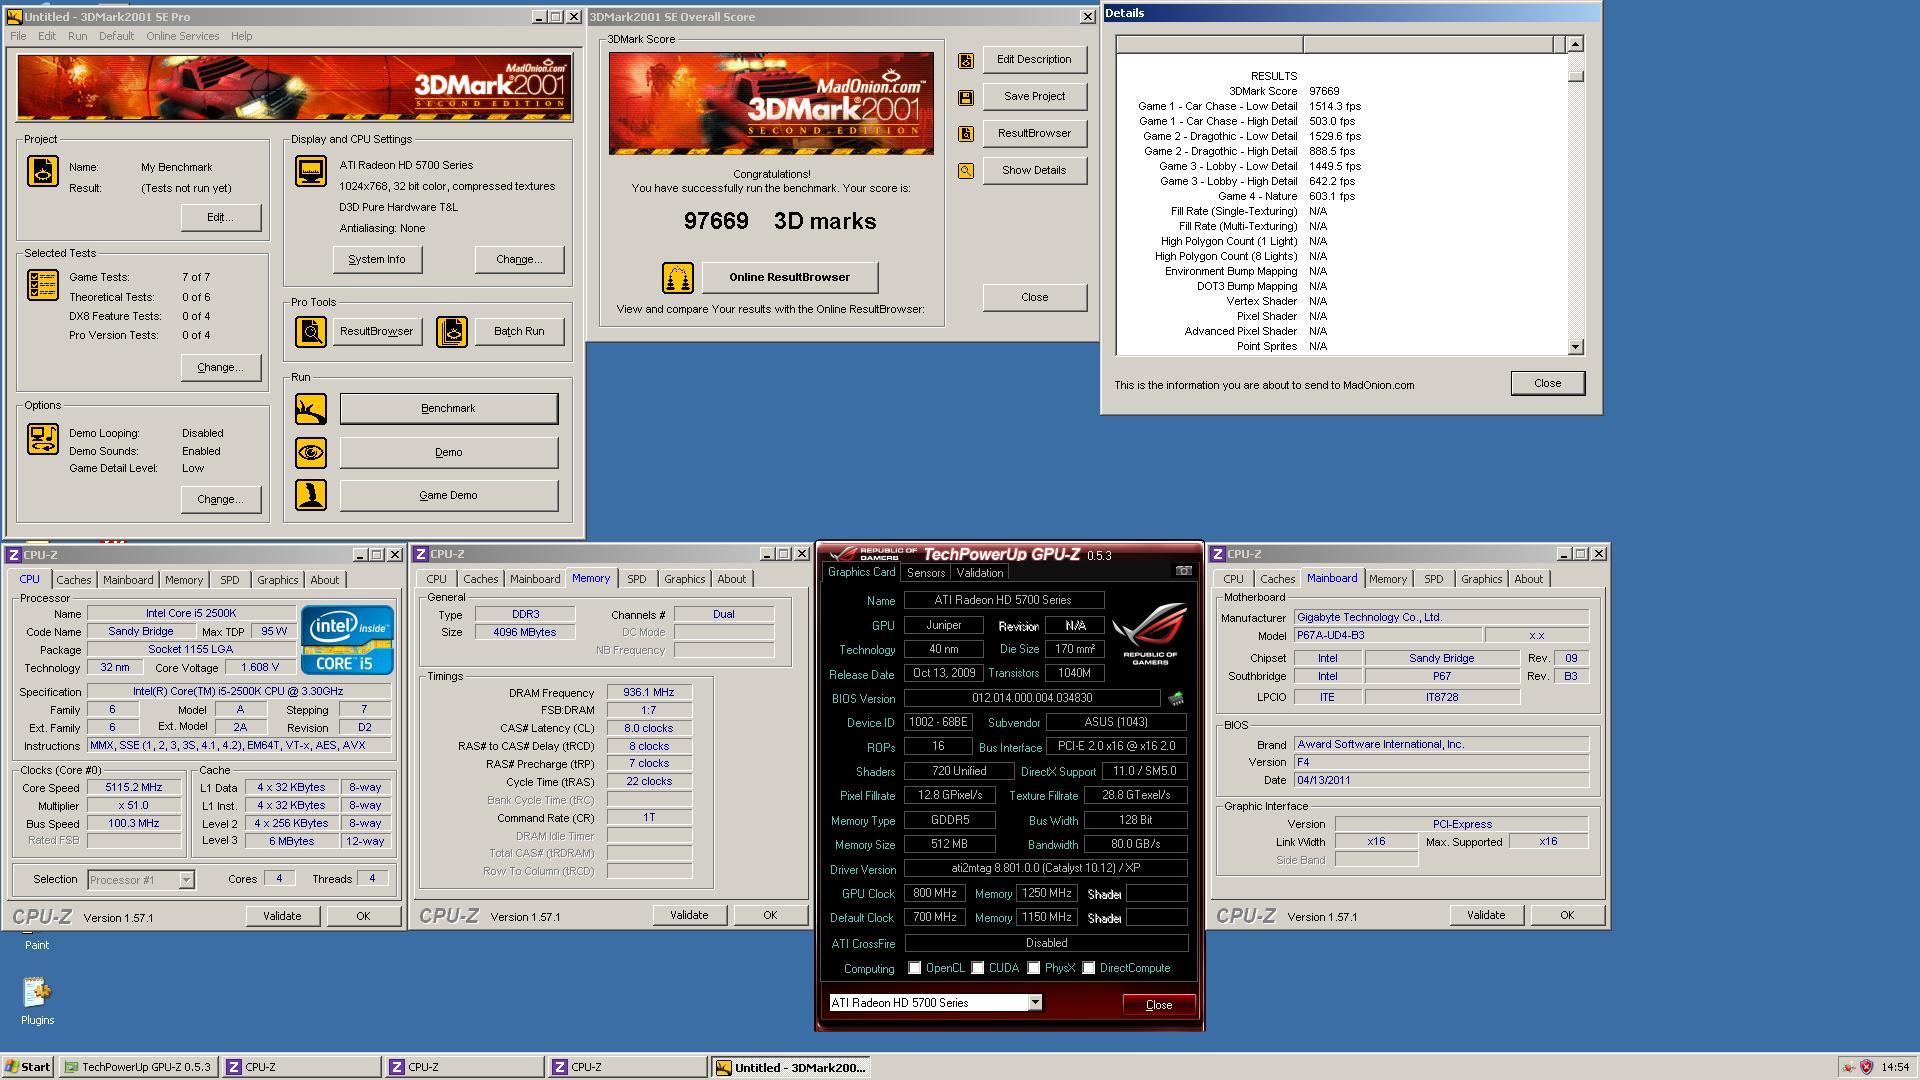Click the ROG logo in GPU-Z
Viewport: 1920px width, 1080px height.
tap(1150, 633)
